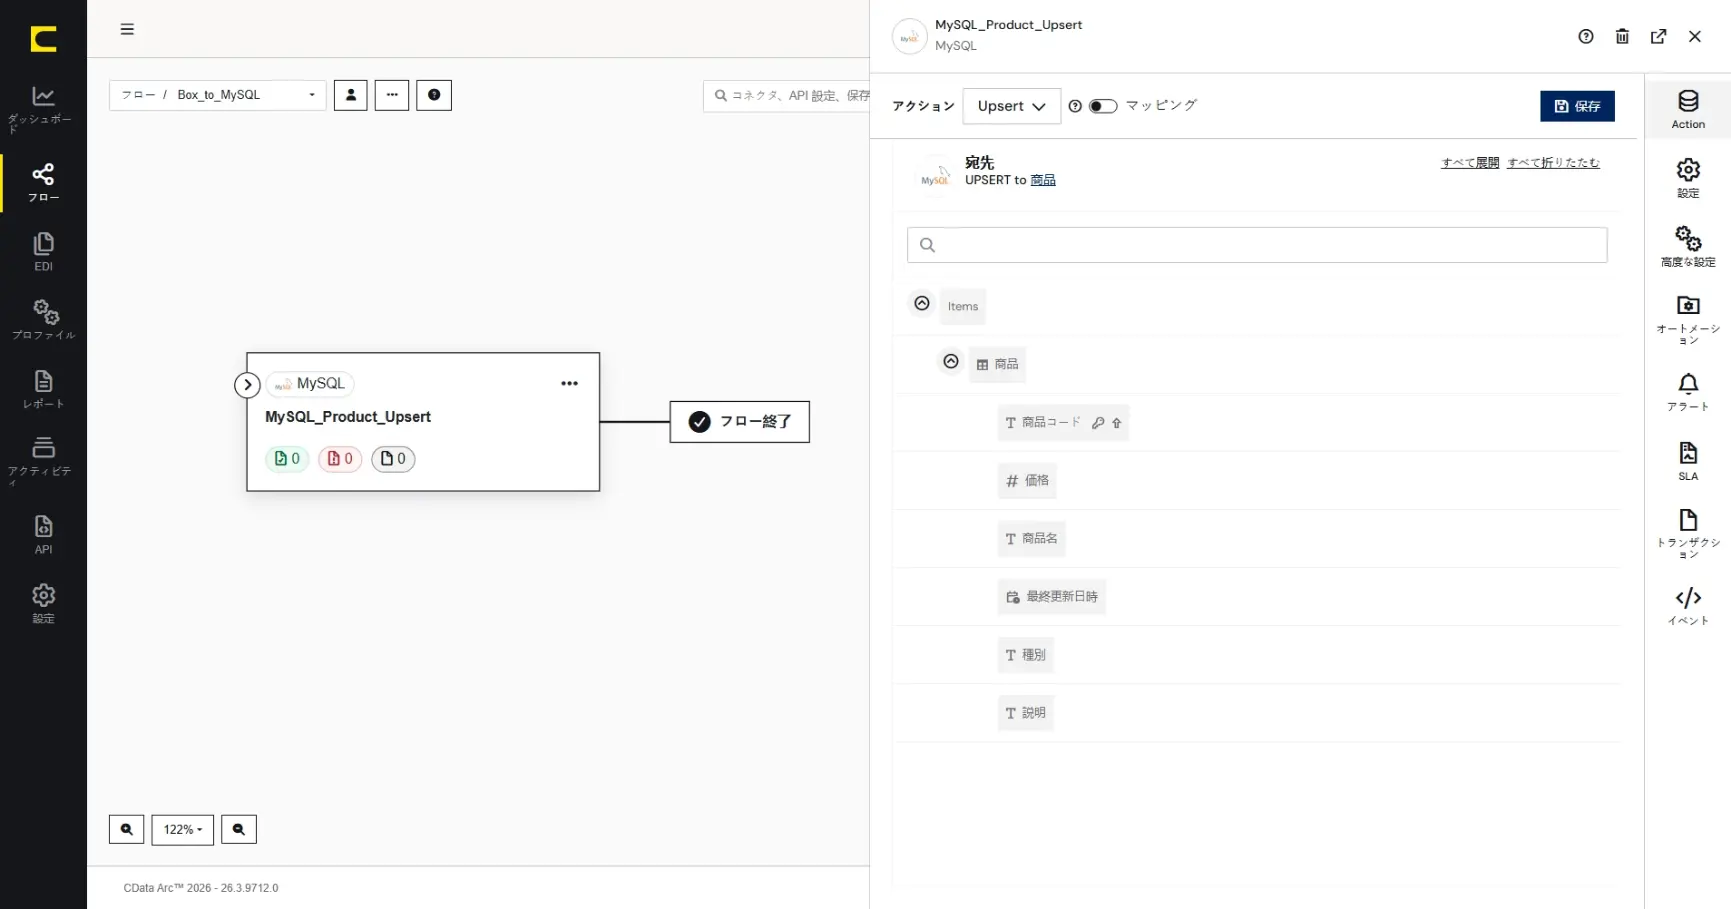Click the gray pending file count badge

(393, 459)
